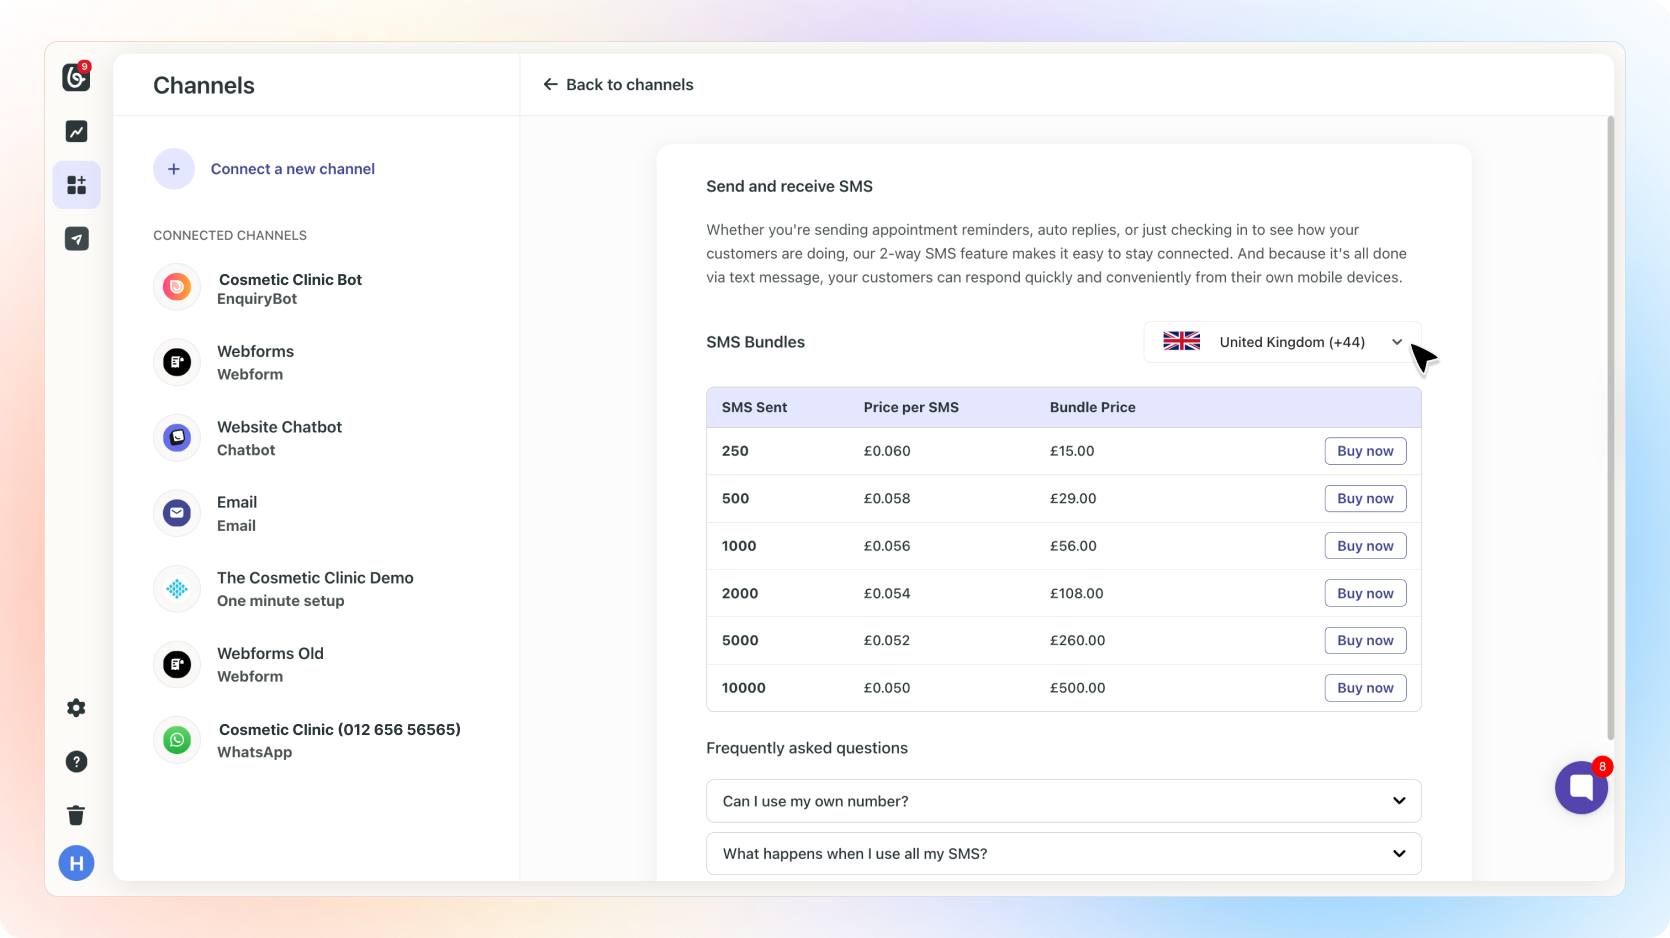Open United Kingdom (+44) country dropdown
Screen dimensions: 1670x938
click(x=1282, y=342)
